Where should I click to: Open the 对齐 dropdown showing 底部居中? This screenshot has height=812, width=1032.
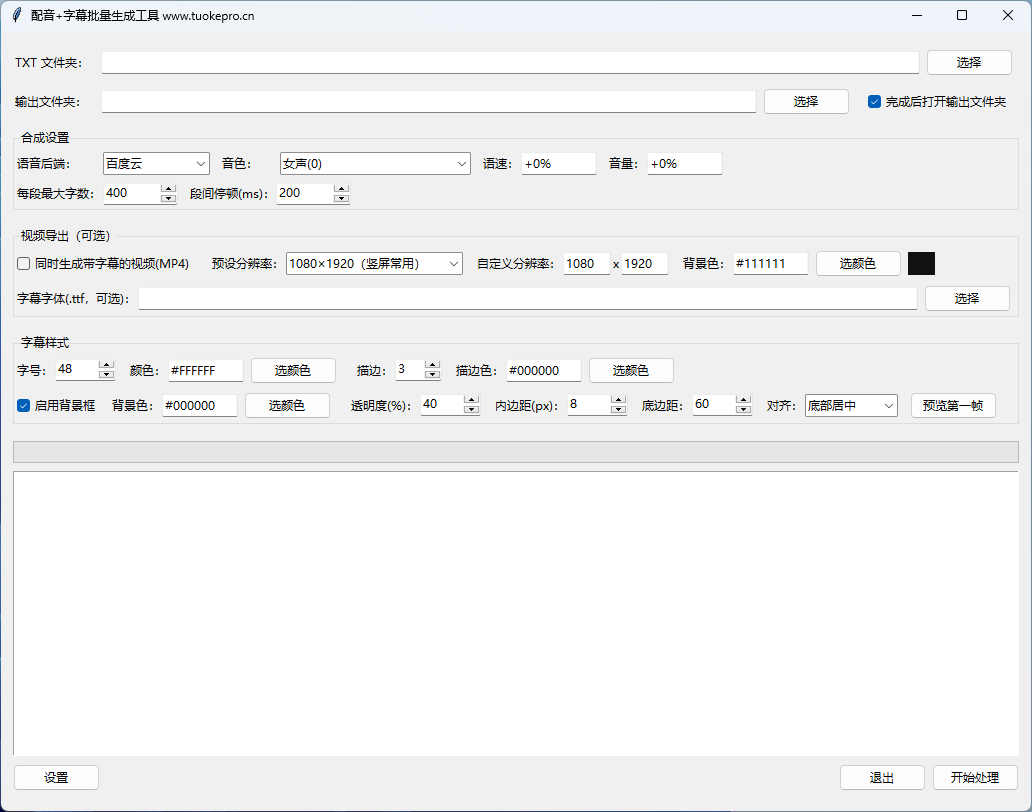850,406
